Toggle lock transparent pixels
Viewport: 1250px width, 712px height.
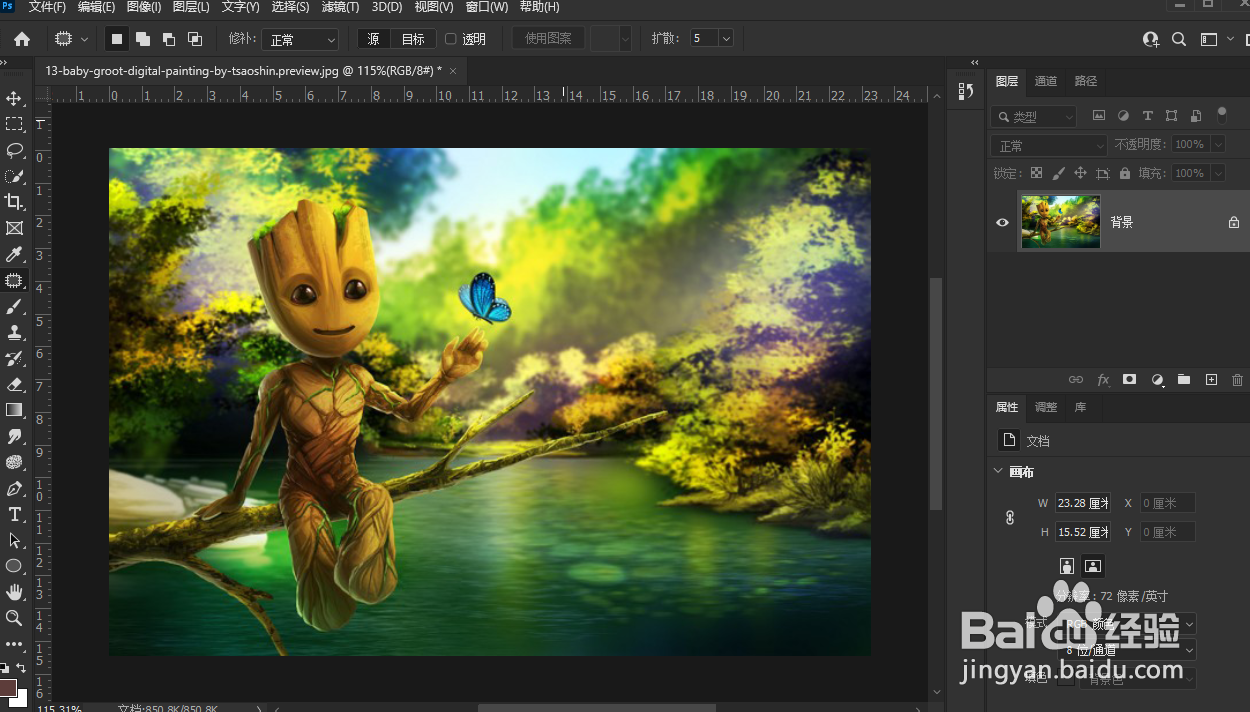coord(1036,173)
